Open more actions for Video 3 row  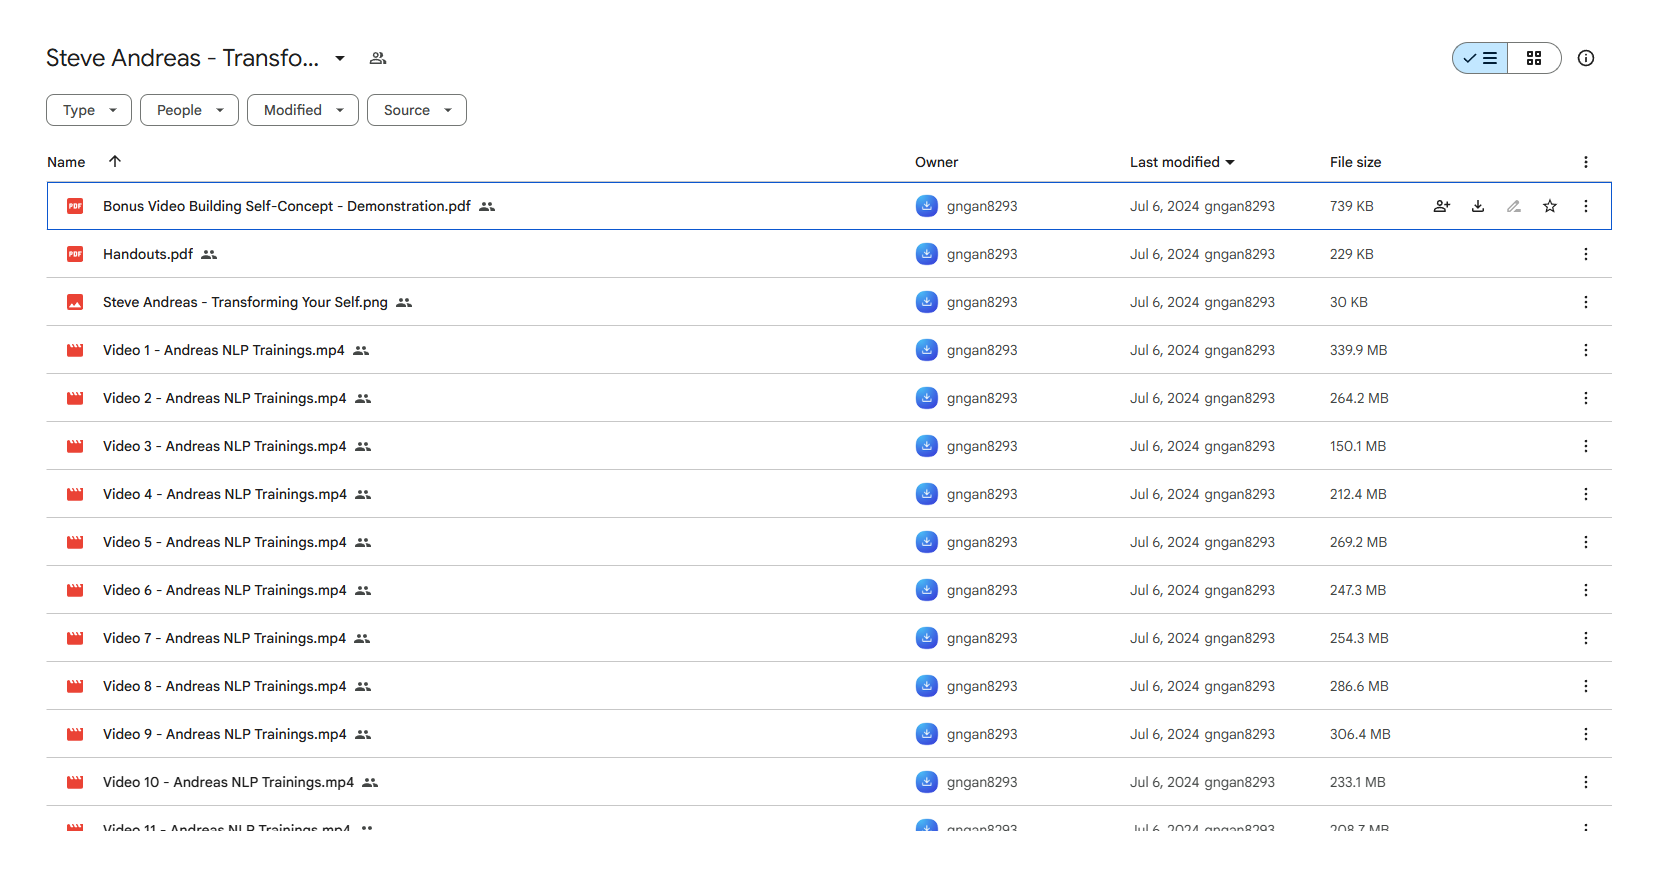pyautogui.click(x=1586, y=446)
